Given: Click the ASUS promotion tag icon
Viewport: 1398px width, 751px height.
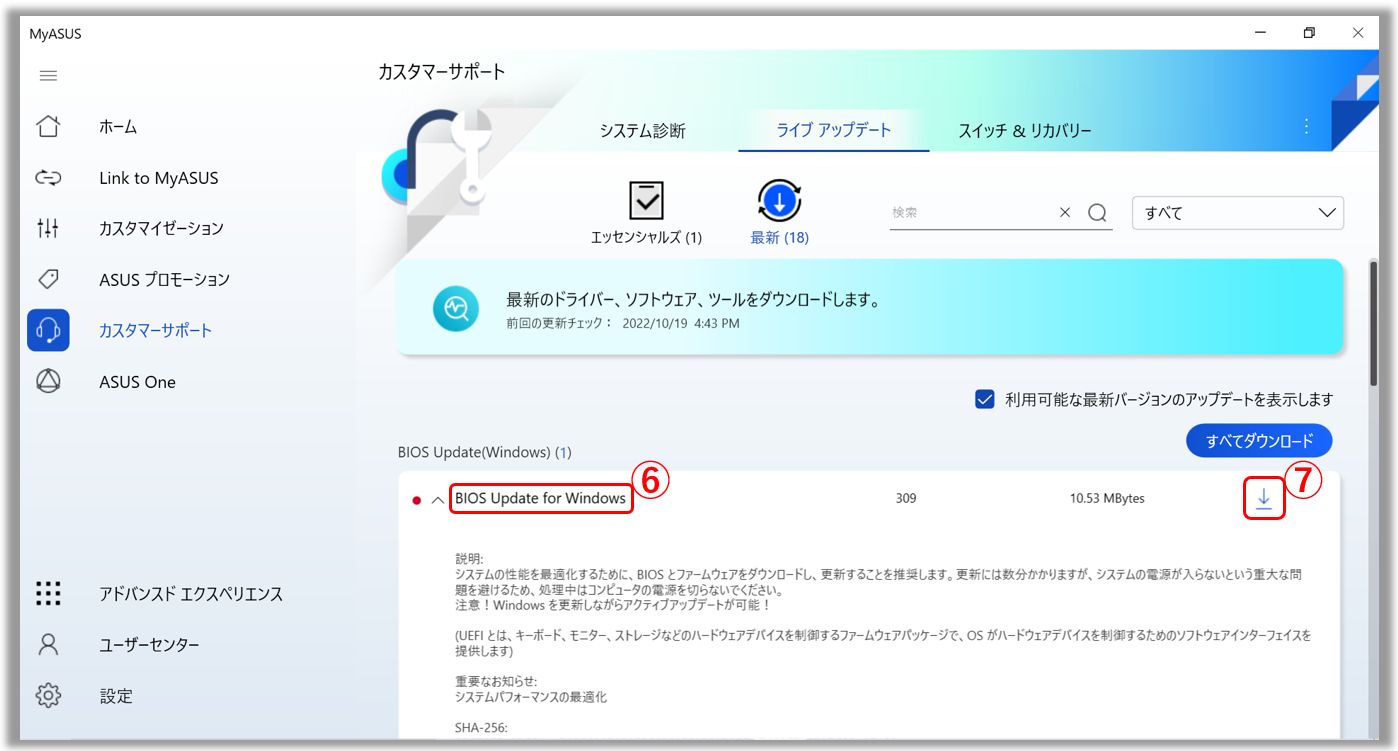Looking at the screenshot, I should (x=48, y=279).
